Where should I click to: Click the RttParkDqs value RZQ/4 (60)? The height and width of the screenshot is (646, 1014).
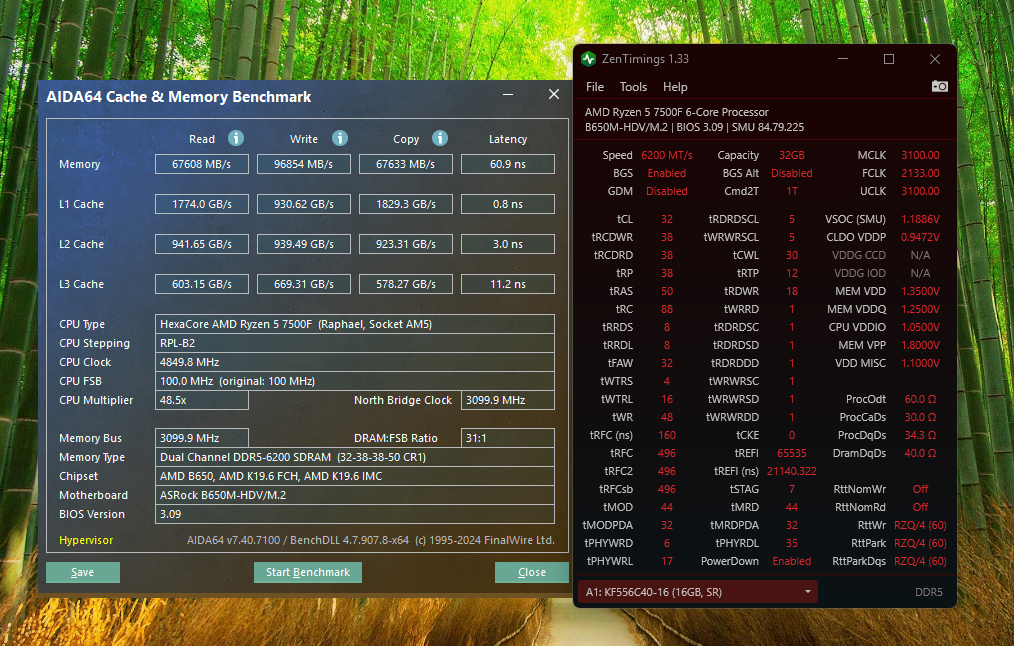point(920,561)
